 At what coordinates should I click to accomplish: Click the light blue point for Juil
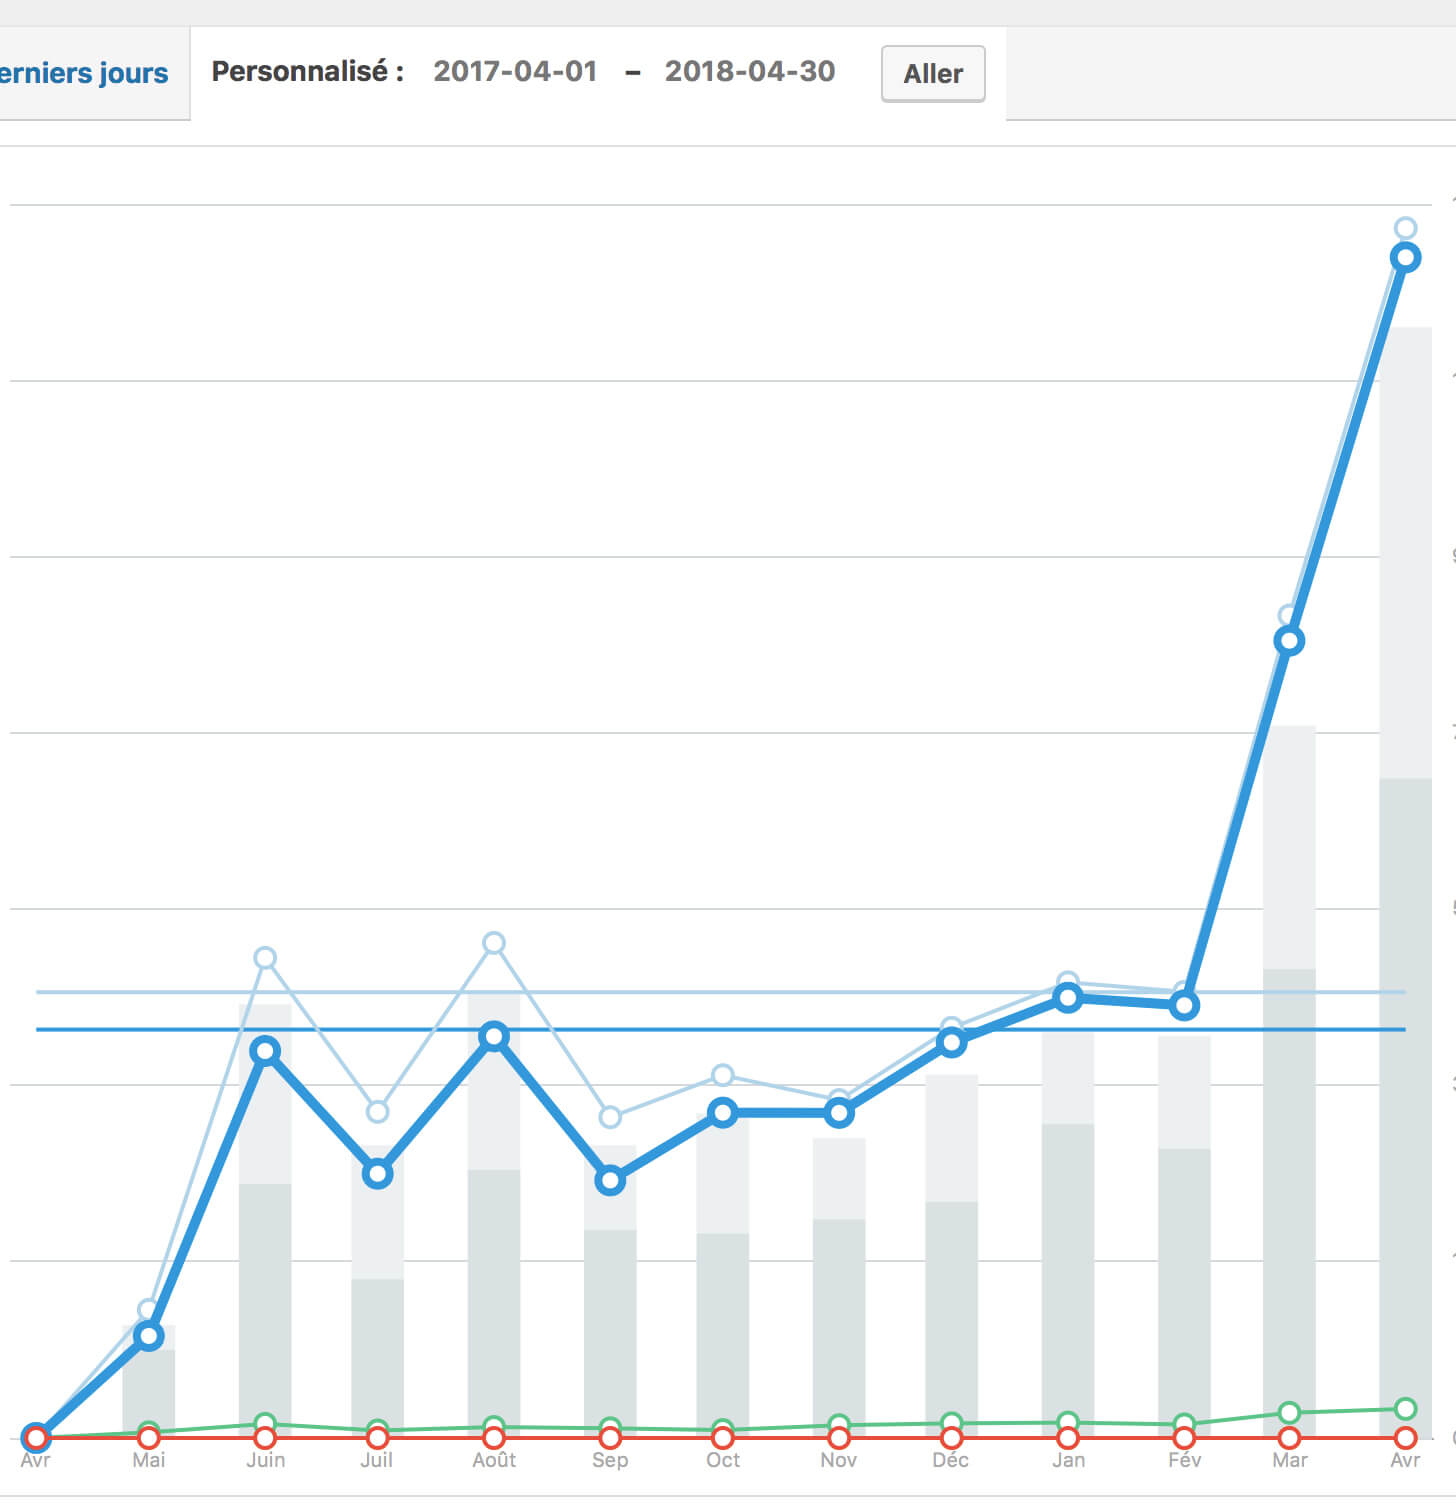[377, 1112]
